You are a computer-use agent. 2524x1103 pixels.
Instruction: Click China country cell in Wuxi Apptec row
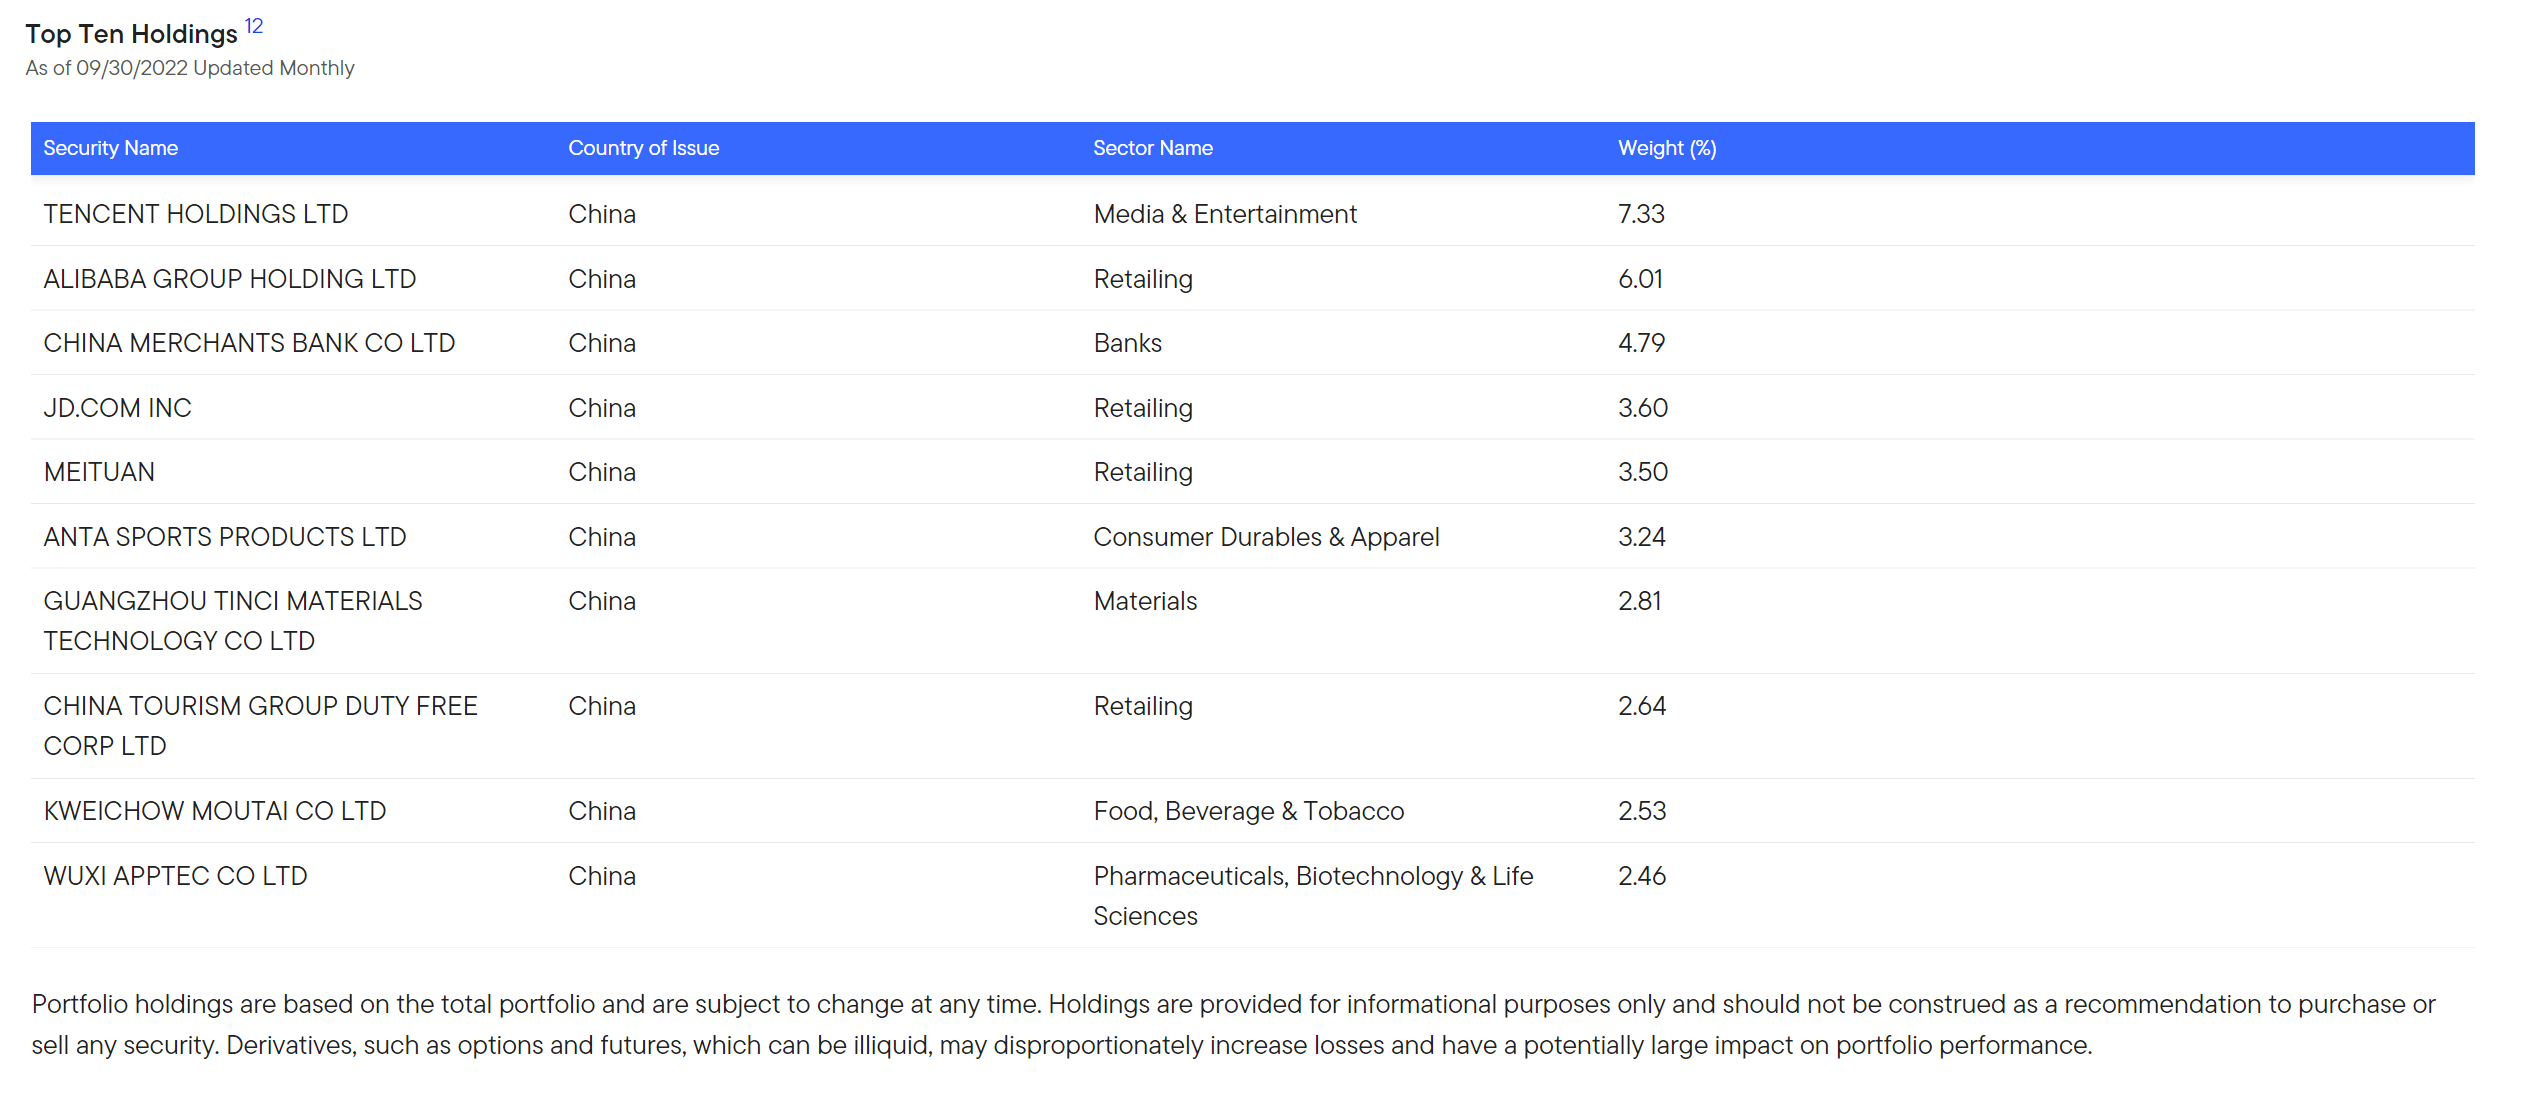point(602,876)
